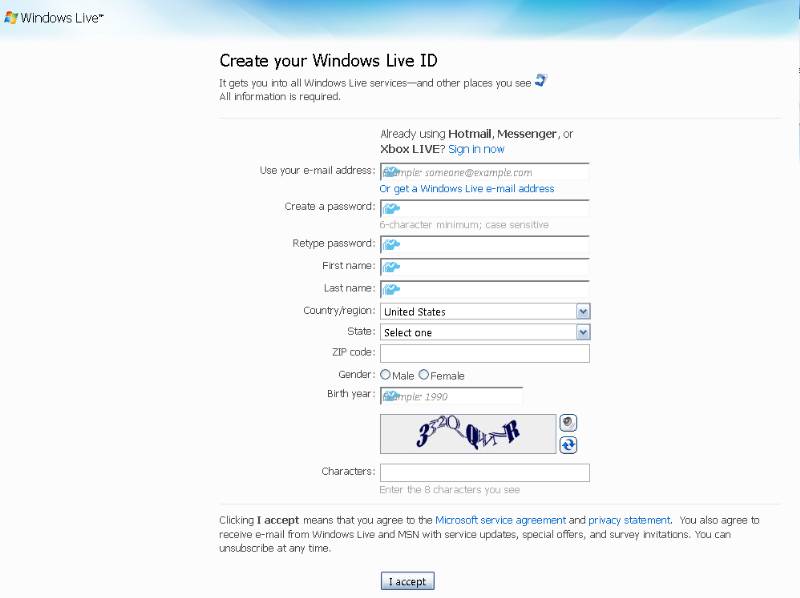Focus the Create a password field
This screenshot has width=800, height=598.
coord(485,209)
